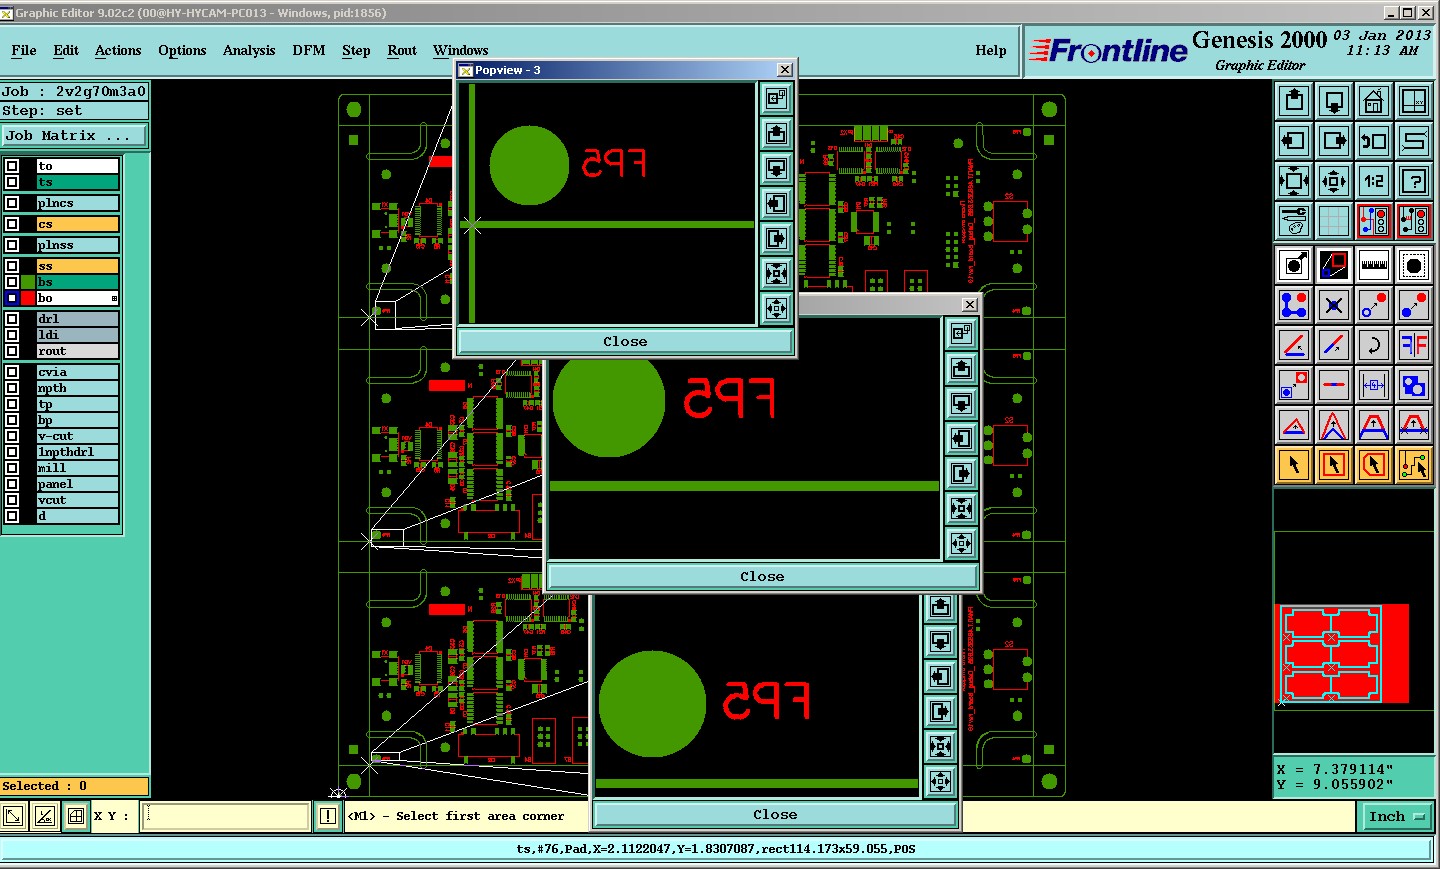Open the Rout menu
The width and height of the screenshot is (1440, 869).
[402, 50]
